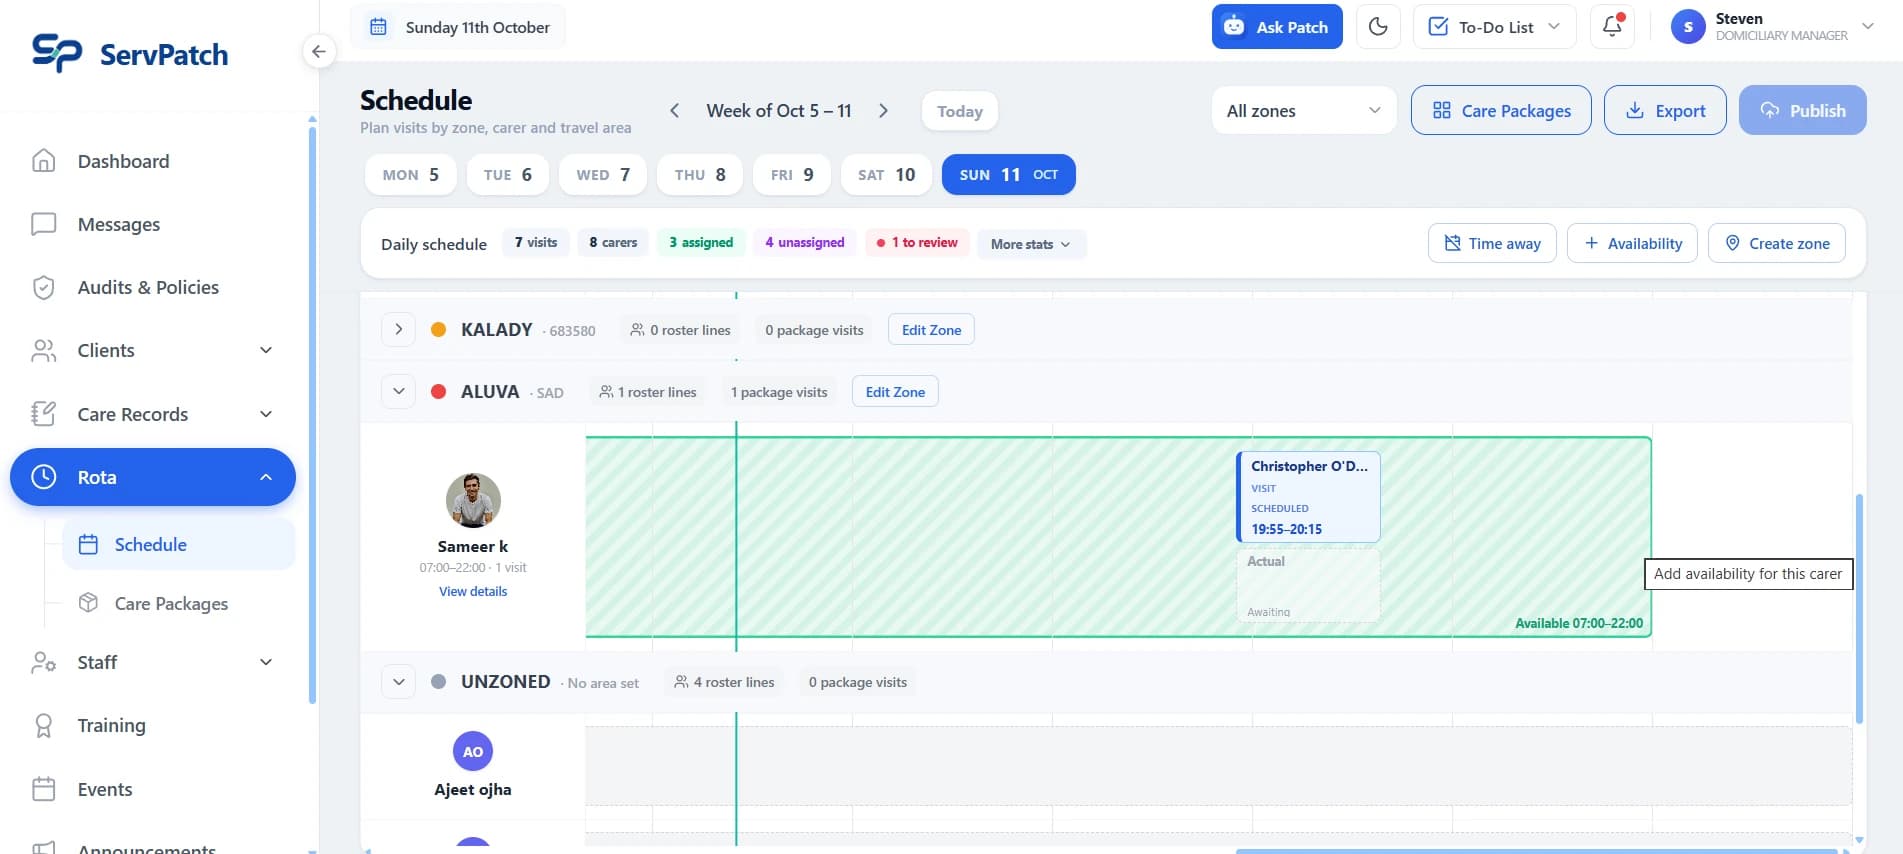The image size is (1903, 854).
Task: Go to the previous week
Action: [675, 111]
